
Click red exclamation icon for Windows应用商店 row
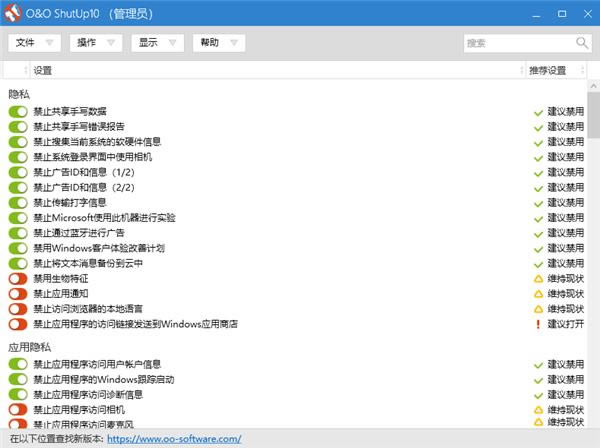tap(538, 324)
